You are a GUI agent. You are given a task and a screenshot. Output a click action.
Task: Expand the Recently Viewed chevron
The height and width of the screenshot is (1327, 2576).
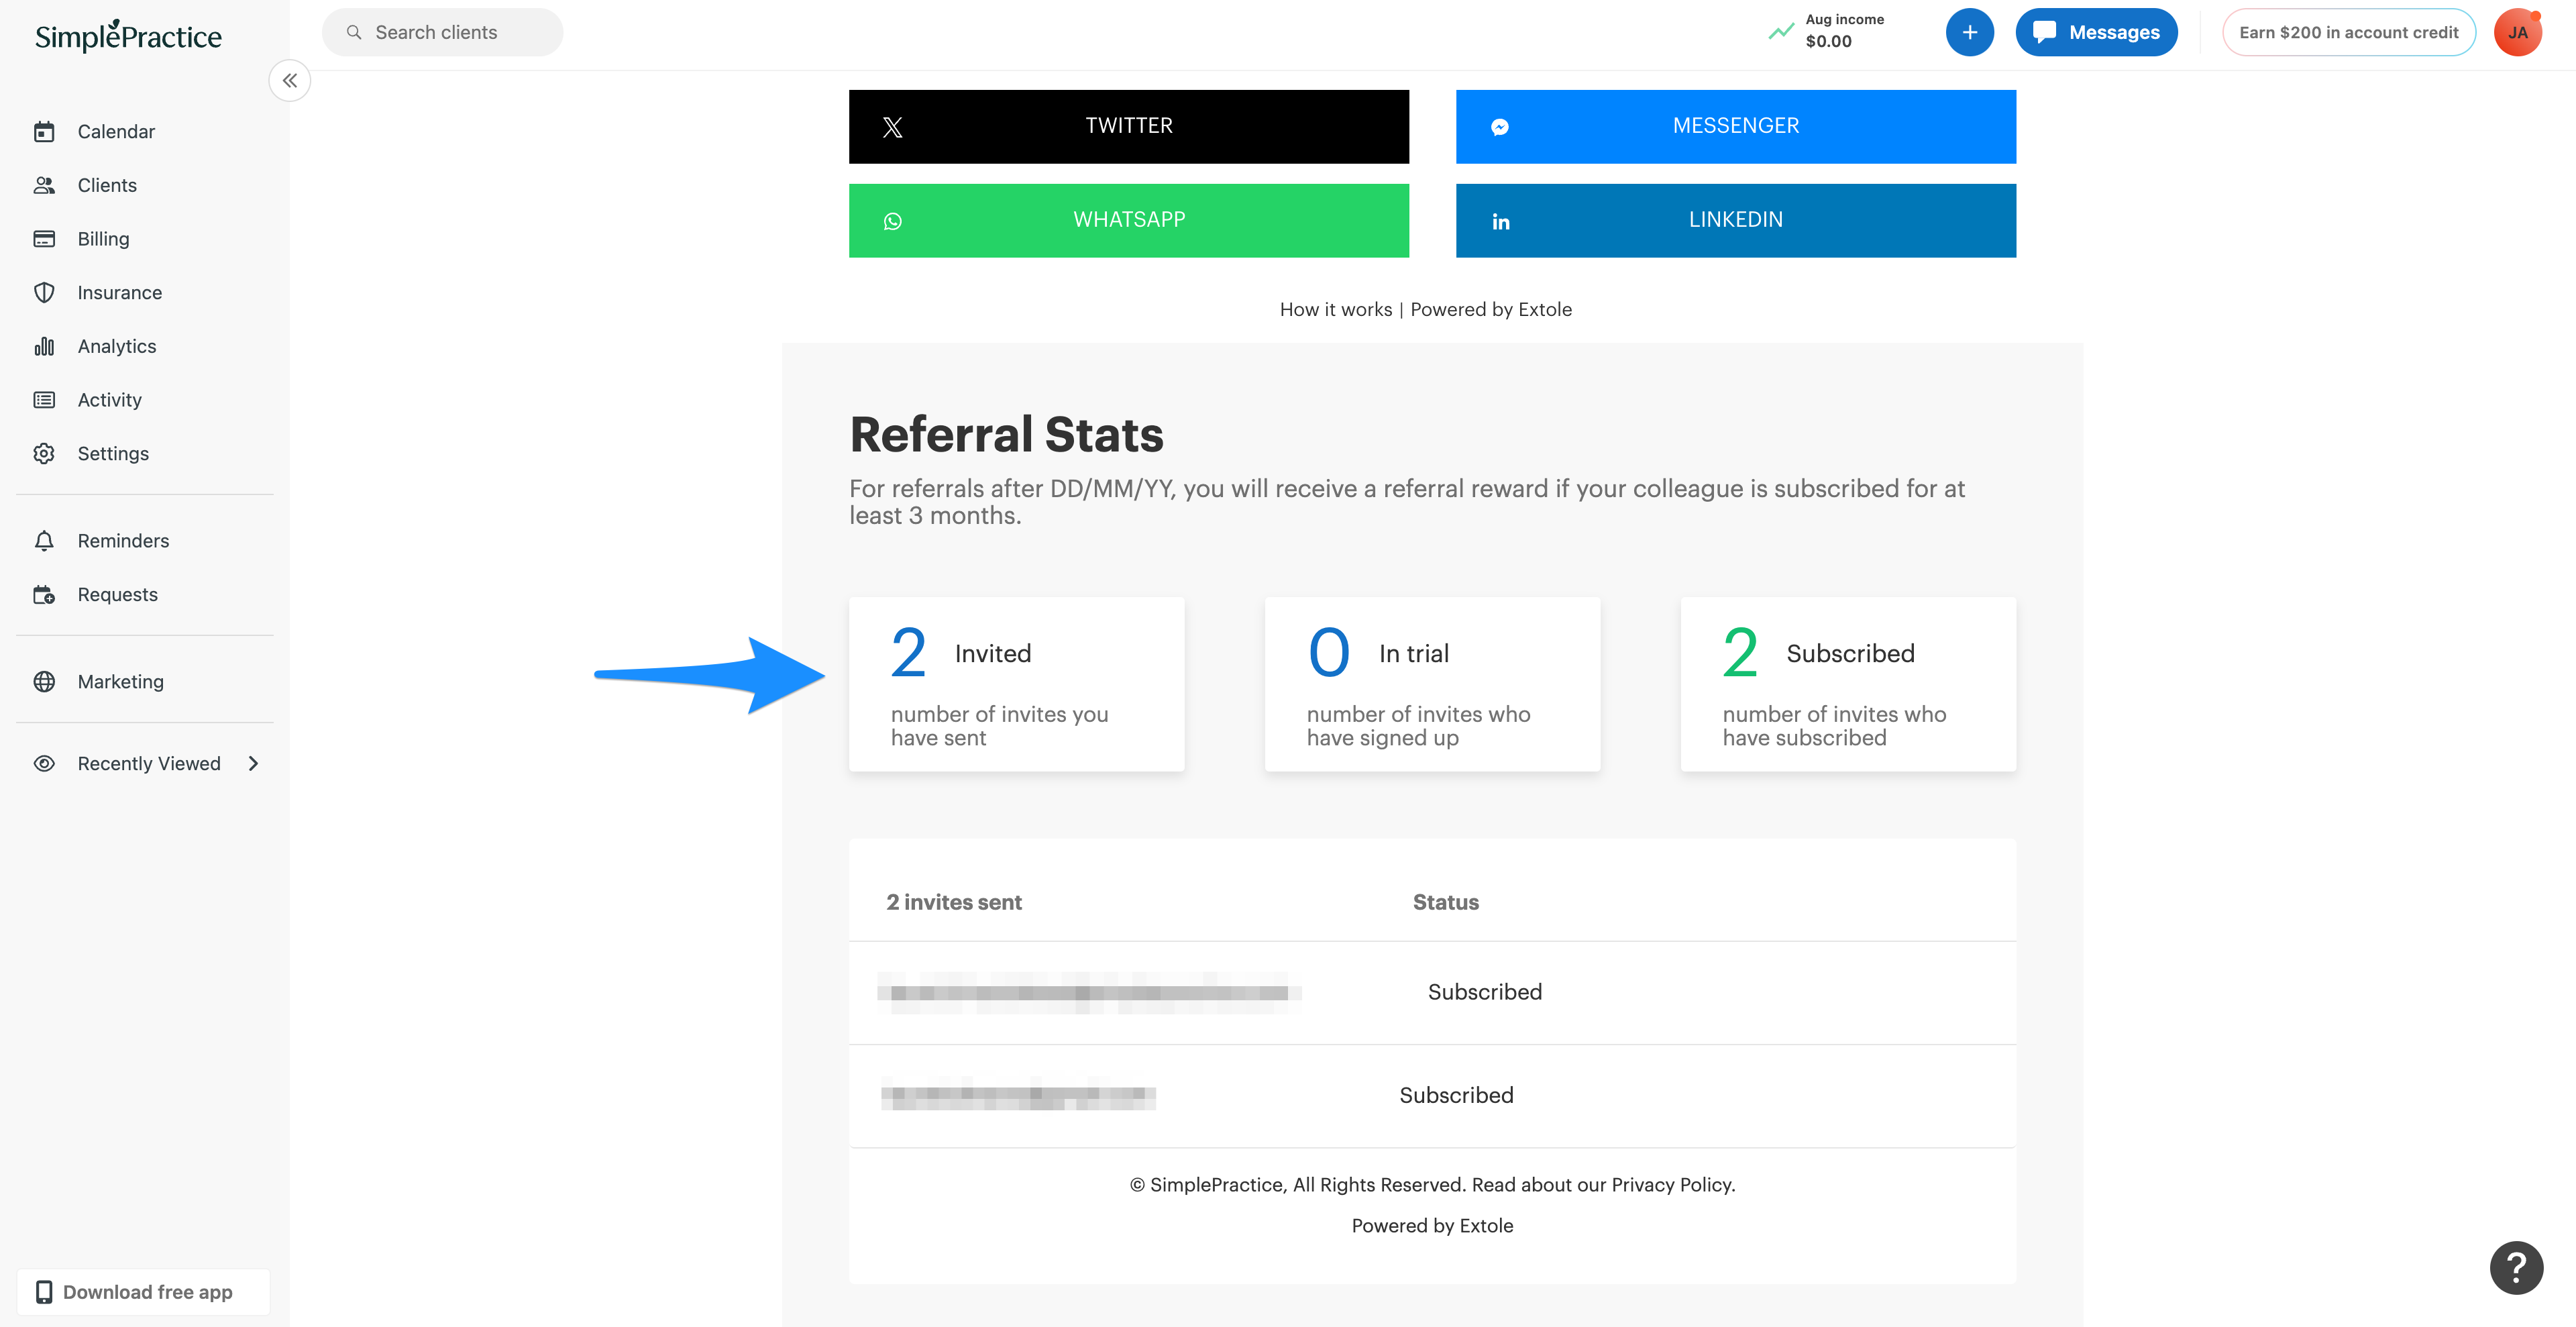point(253,764)
